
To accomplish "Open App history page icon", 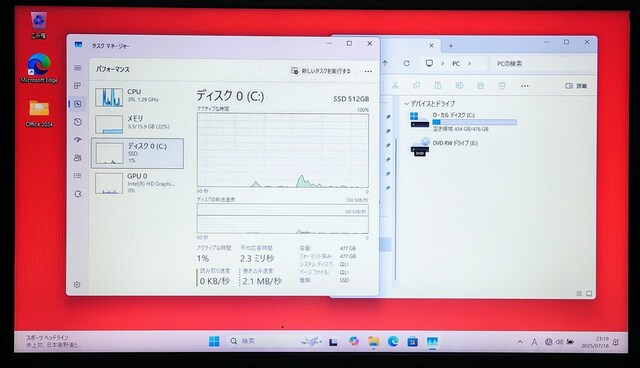I will coord(78,122).
